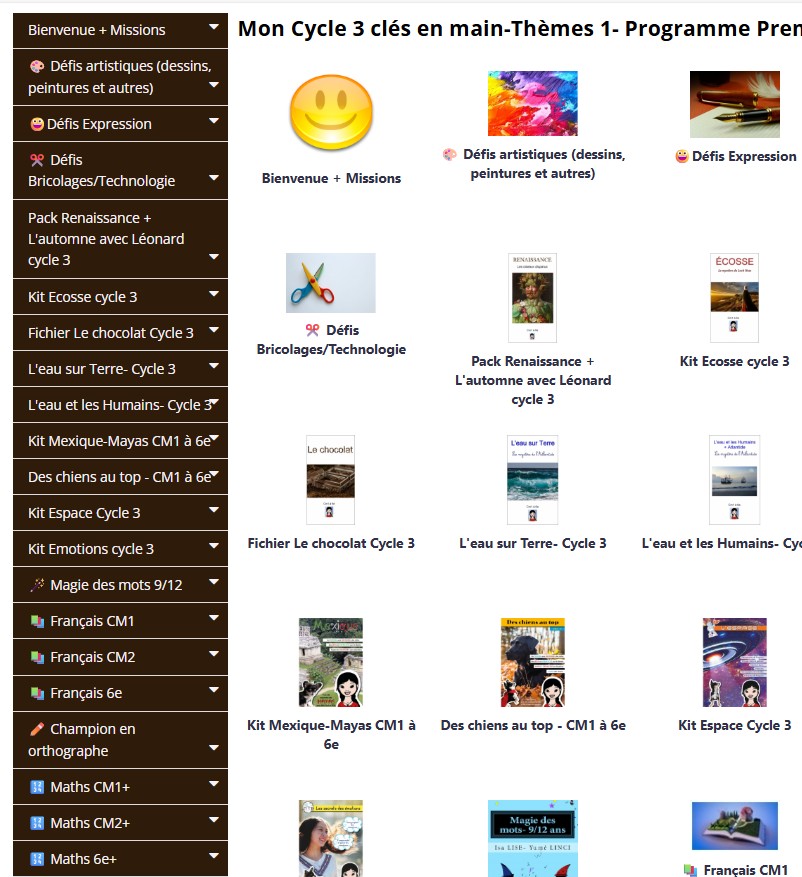
Task: Open the Magie des mots 9/12 ans cover
Action: pos(532,838)
